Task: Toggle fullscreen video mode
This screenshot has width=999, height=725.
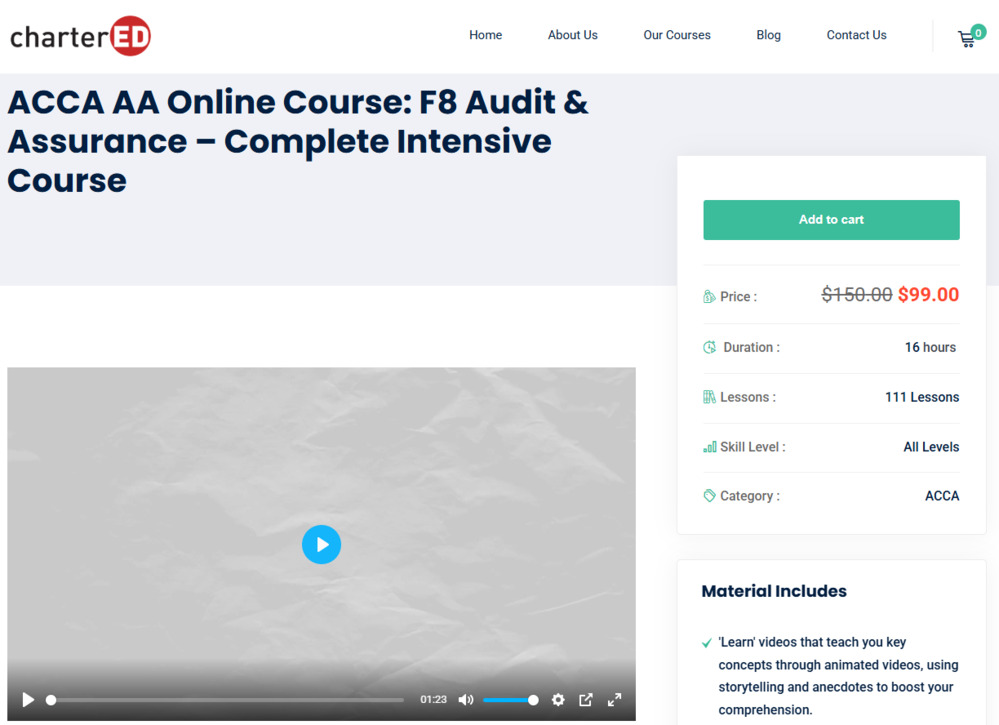Action: coord(614,700)
